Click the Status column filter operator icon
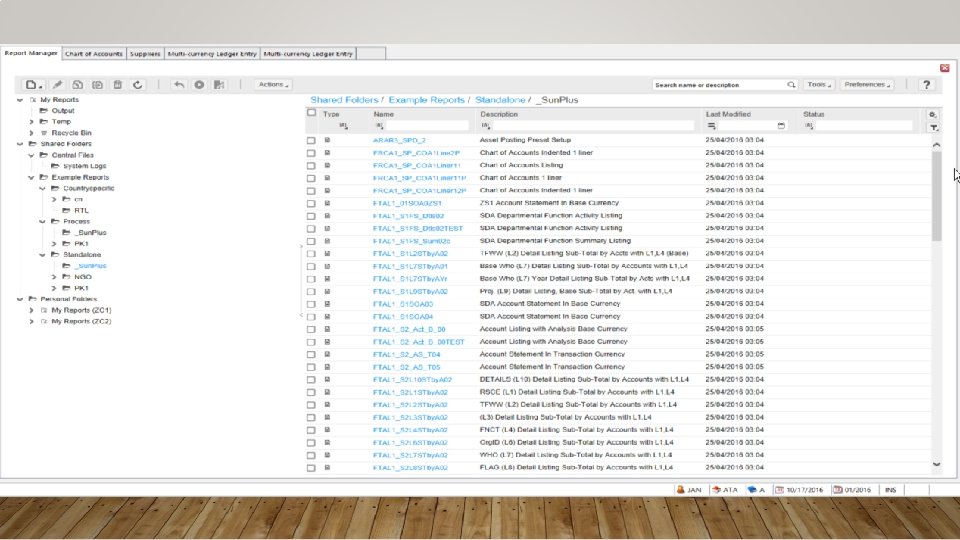Image resolution: width=960 pixels, height=540 pixels. [x=809, y=126]
